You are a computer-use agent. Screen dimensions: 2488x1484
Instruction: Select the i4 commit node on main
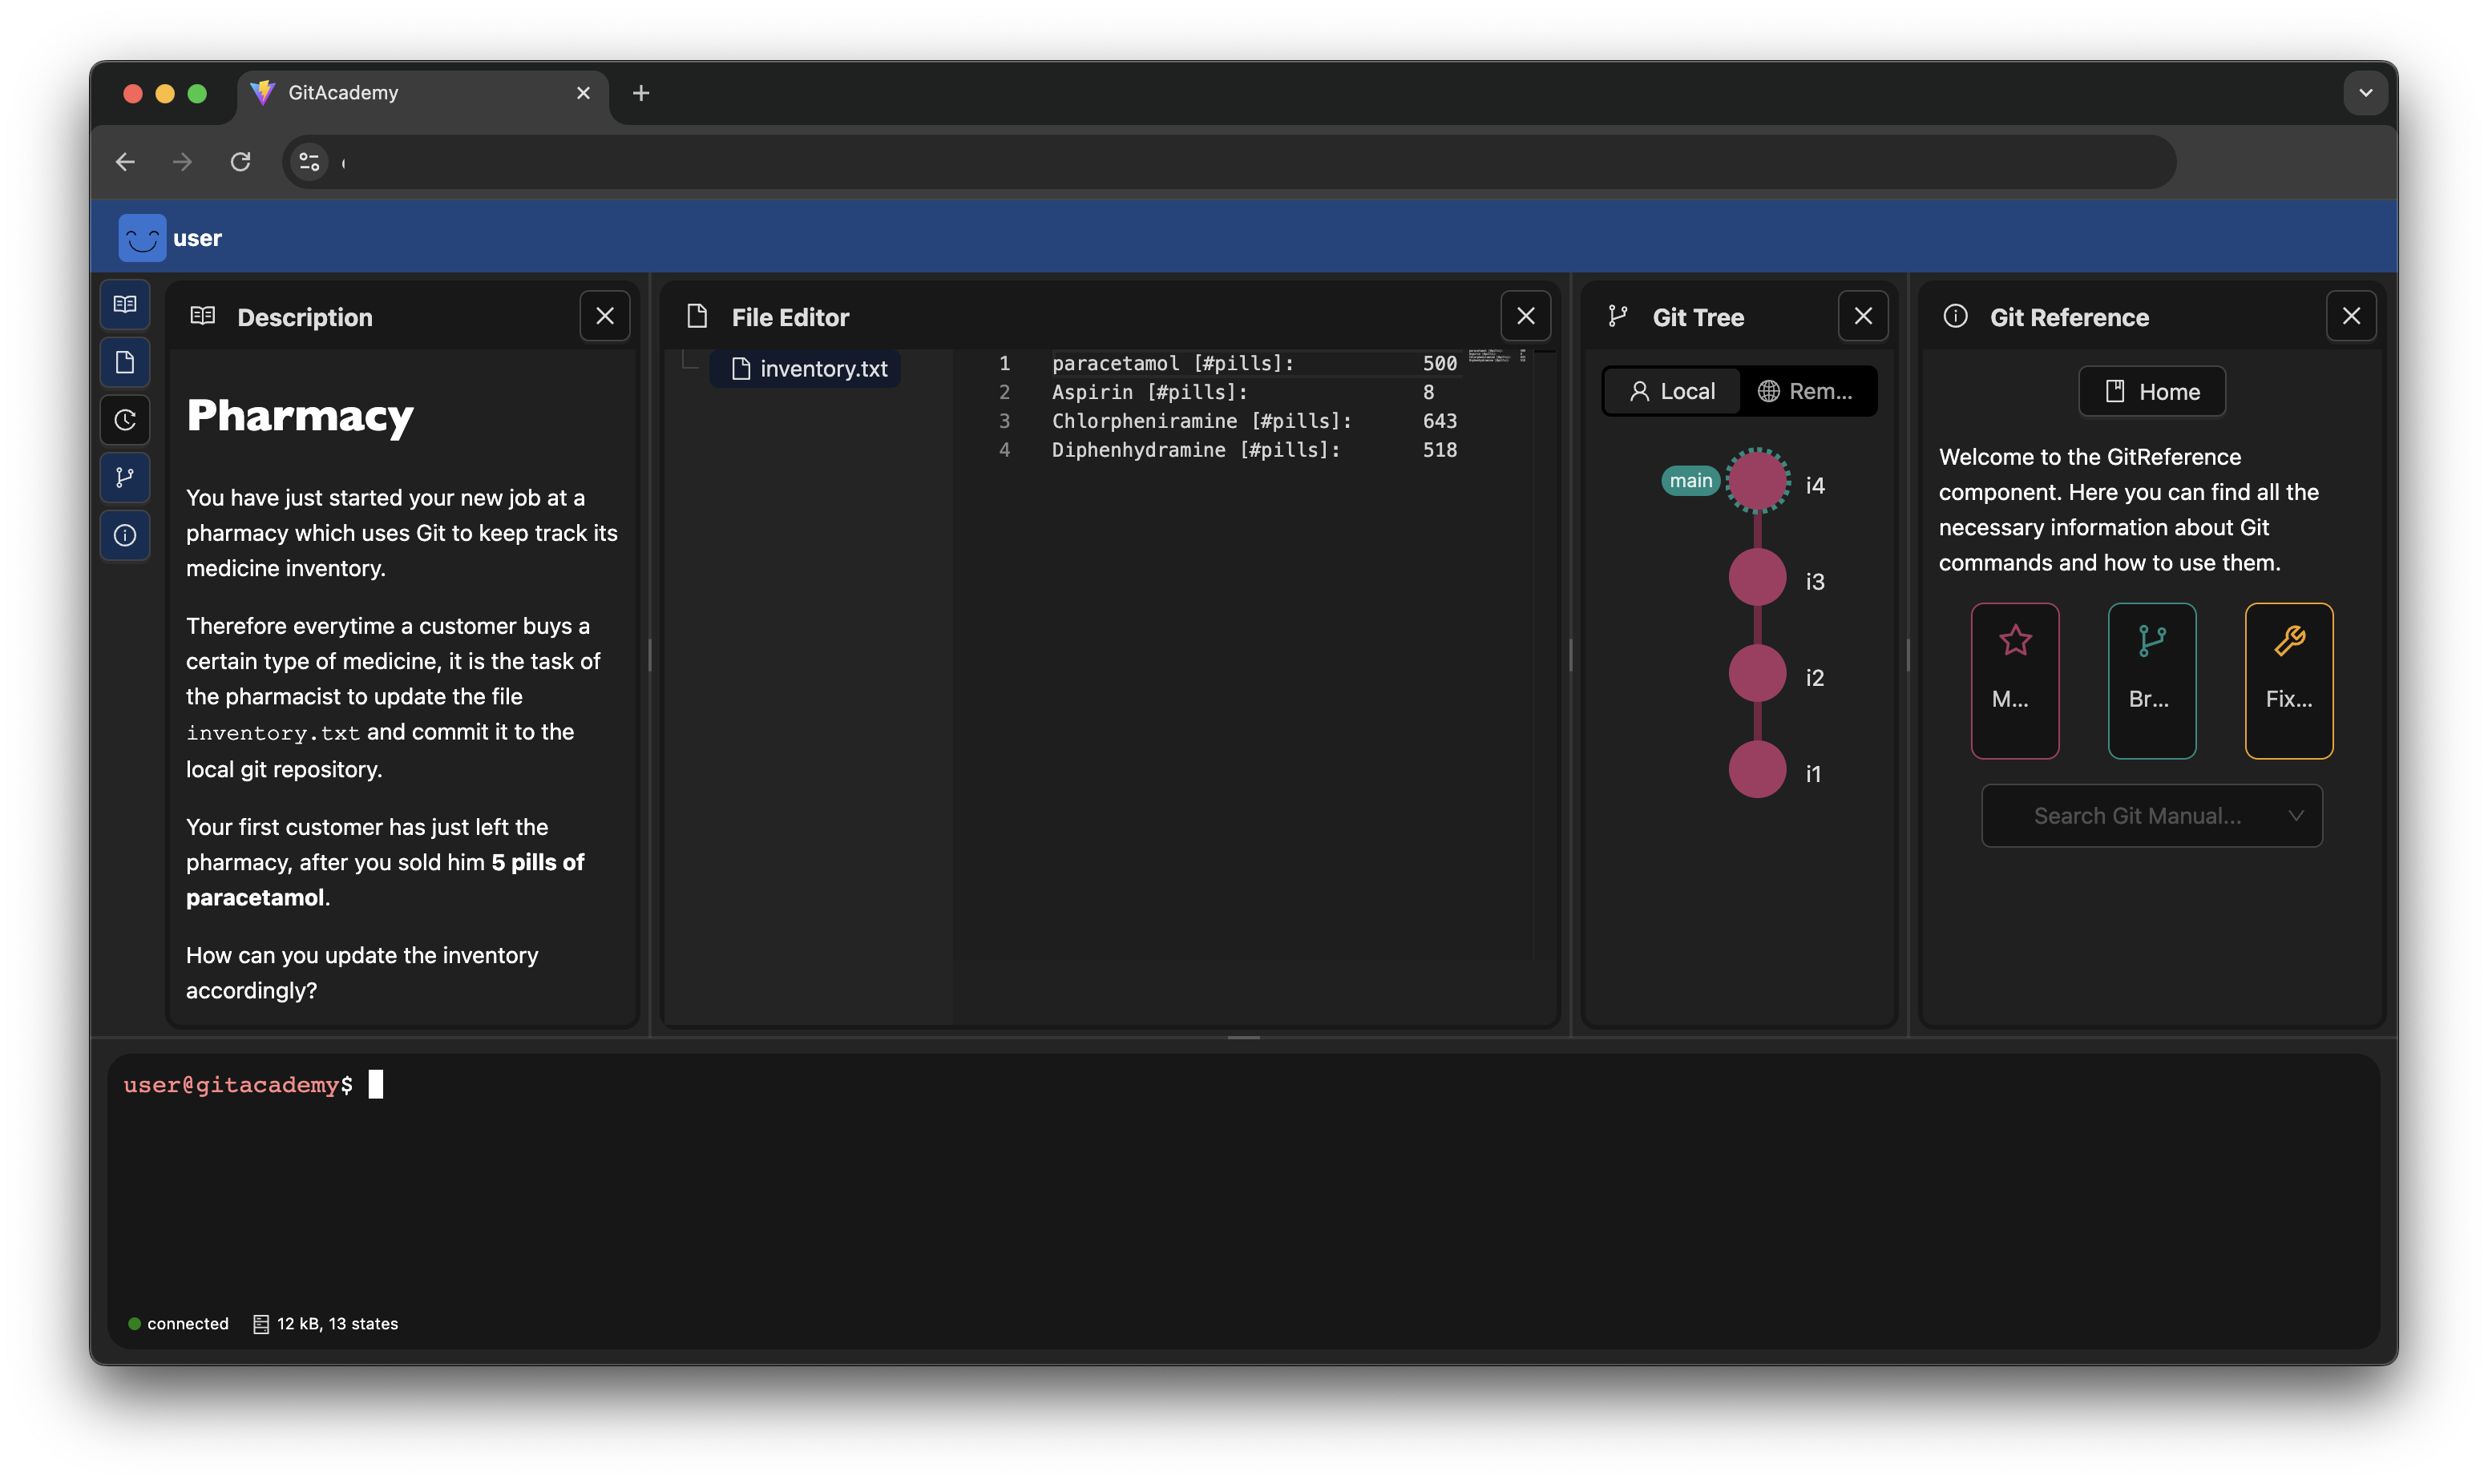[x=1757, y=482]
